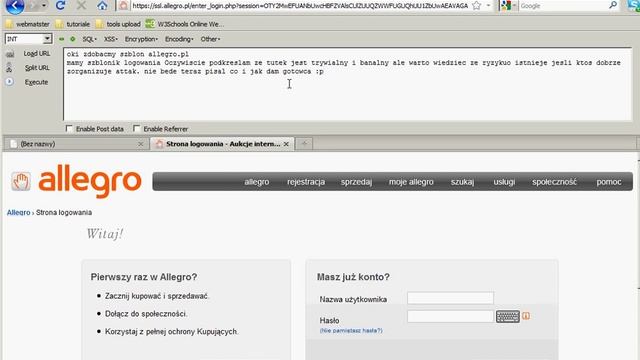Click the Execute button label
Viewport: 640px width, 360px height.
pos(36,82)
